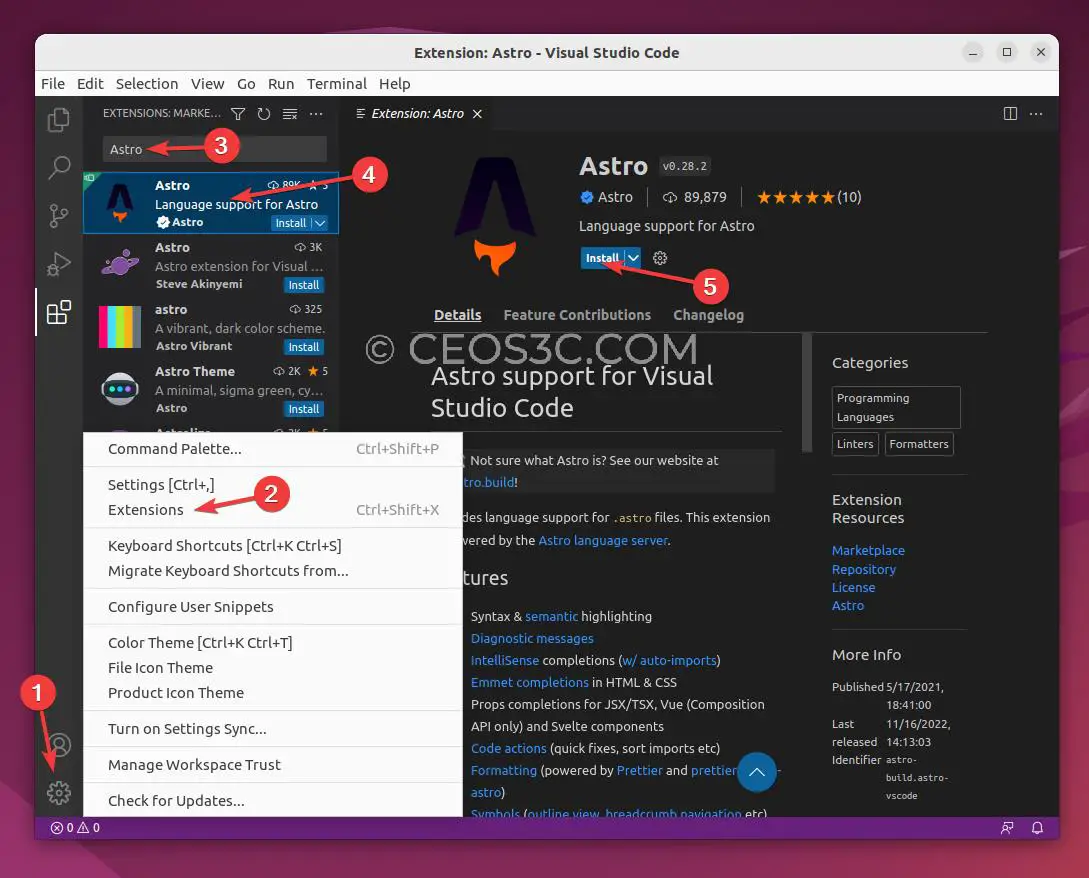Choose Extensions in the gear menu

pos(273,510)
